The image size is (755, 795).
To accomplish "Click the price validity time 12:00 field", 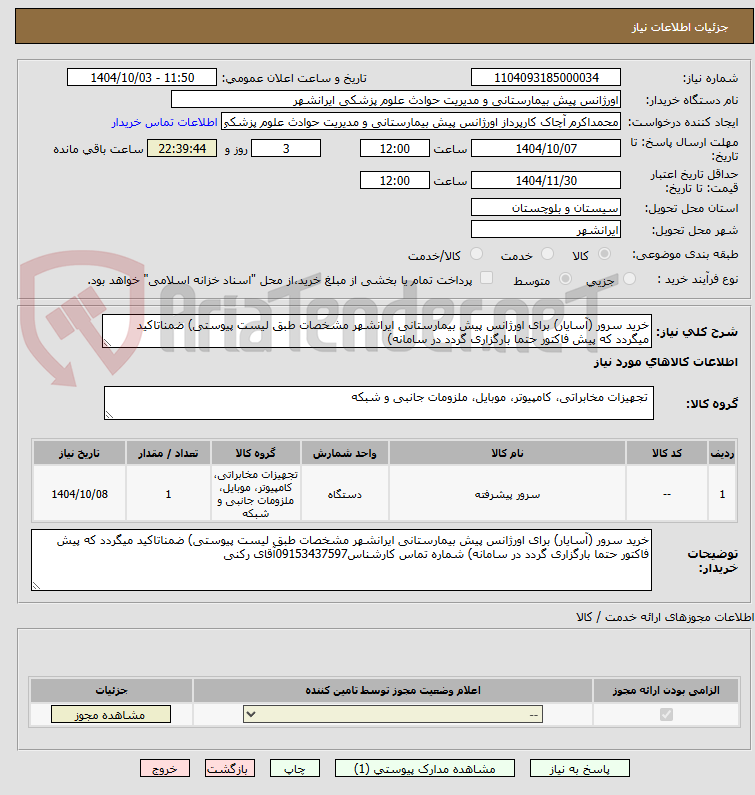I will pos(394,180).
